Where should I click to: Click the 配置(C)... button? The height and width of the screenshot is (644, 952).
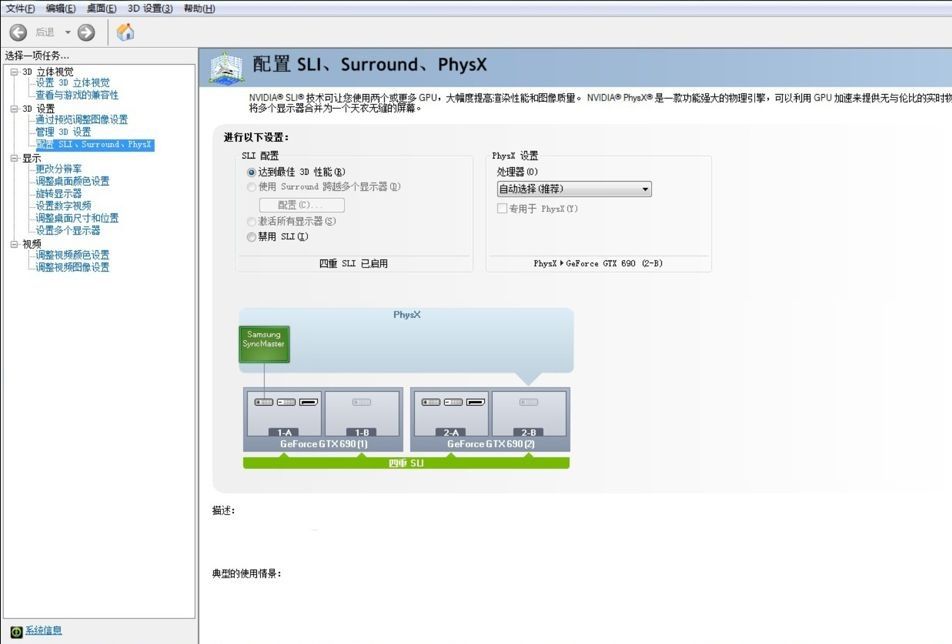(x=302, y=205)
